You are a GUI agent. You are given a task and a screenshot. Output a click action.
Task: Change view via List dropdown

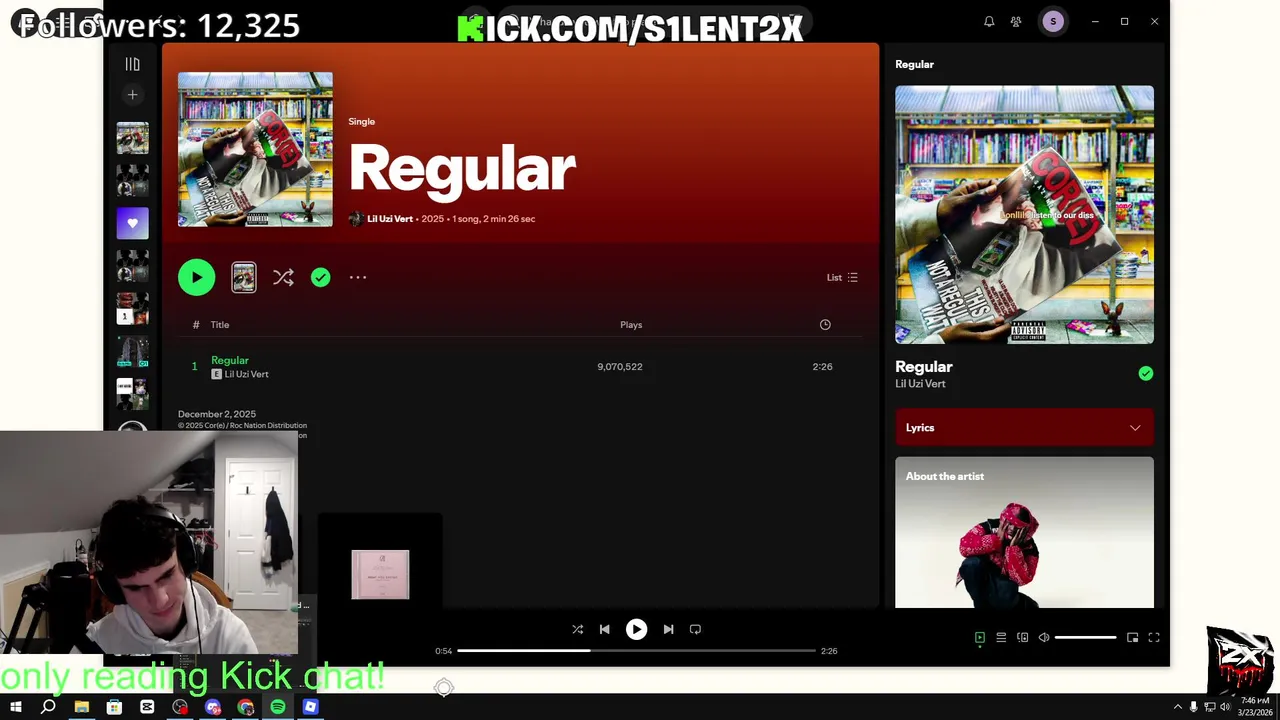842,277
